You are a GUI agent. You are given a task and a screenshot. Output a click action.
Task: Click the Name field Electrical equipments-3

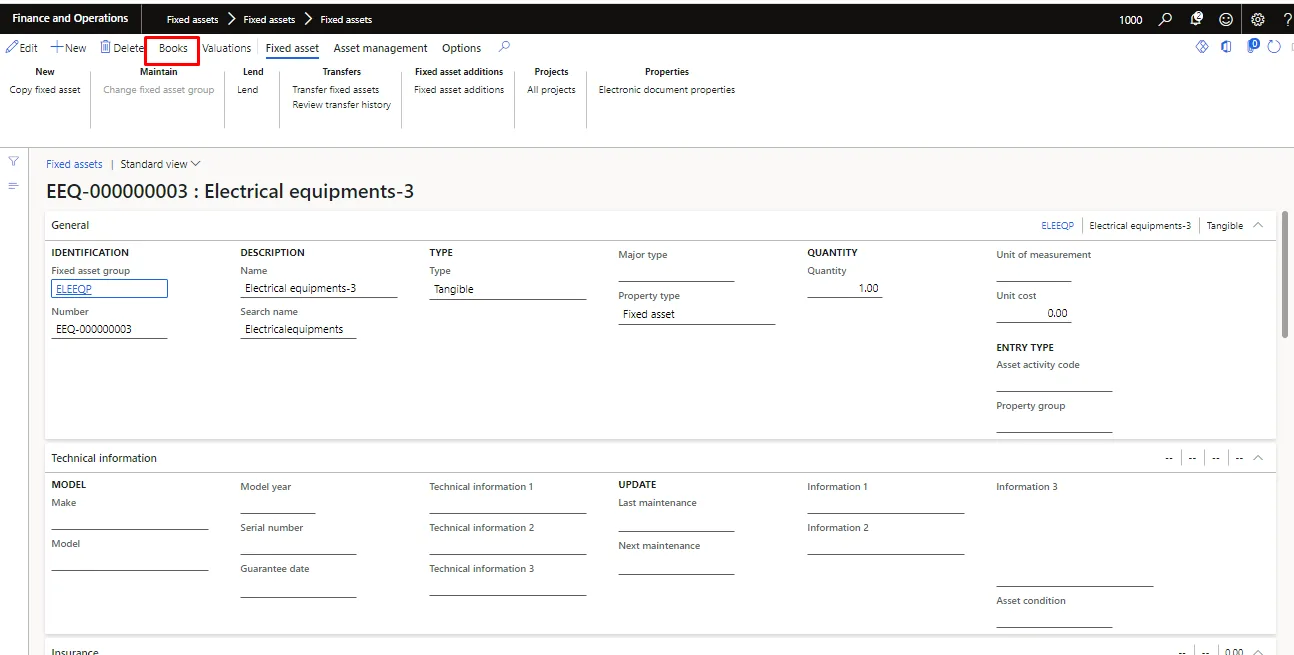[319, 289]
